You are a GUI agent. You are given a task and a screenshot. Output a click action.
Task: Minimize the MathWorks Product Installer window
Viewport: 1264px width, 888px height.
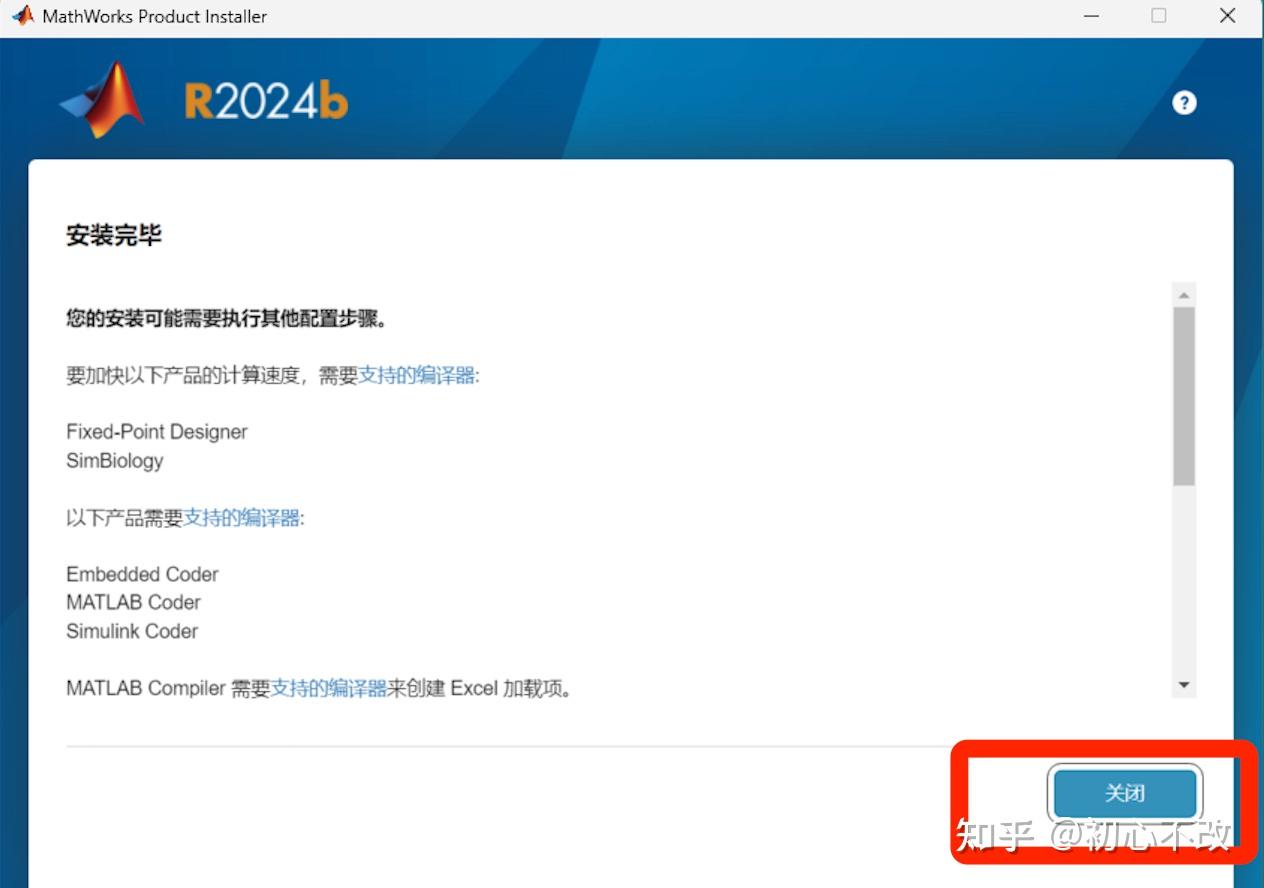(x=1090, y=16)
